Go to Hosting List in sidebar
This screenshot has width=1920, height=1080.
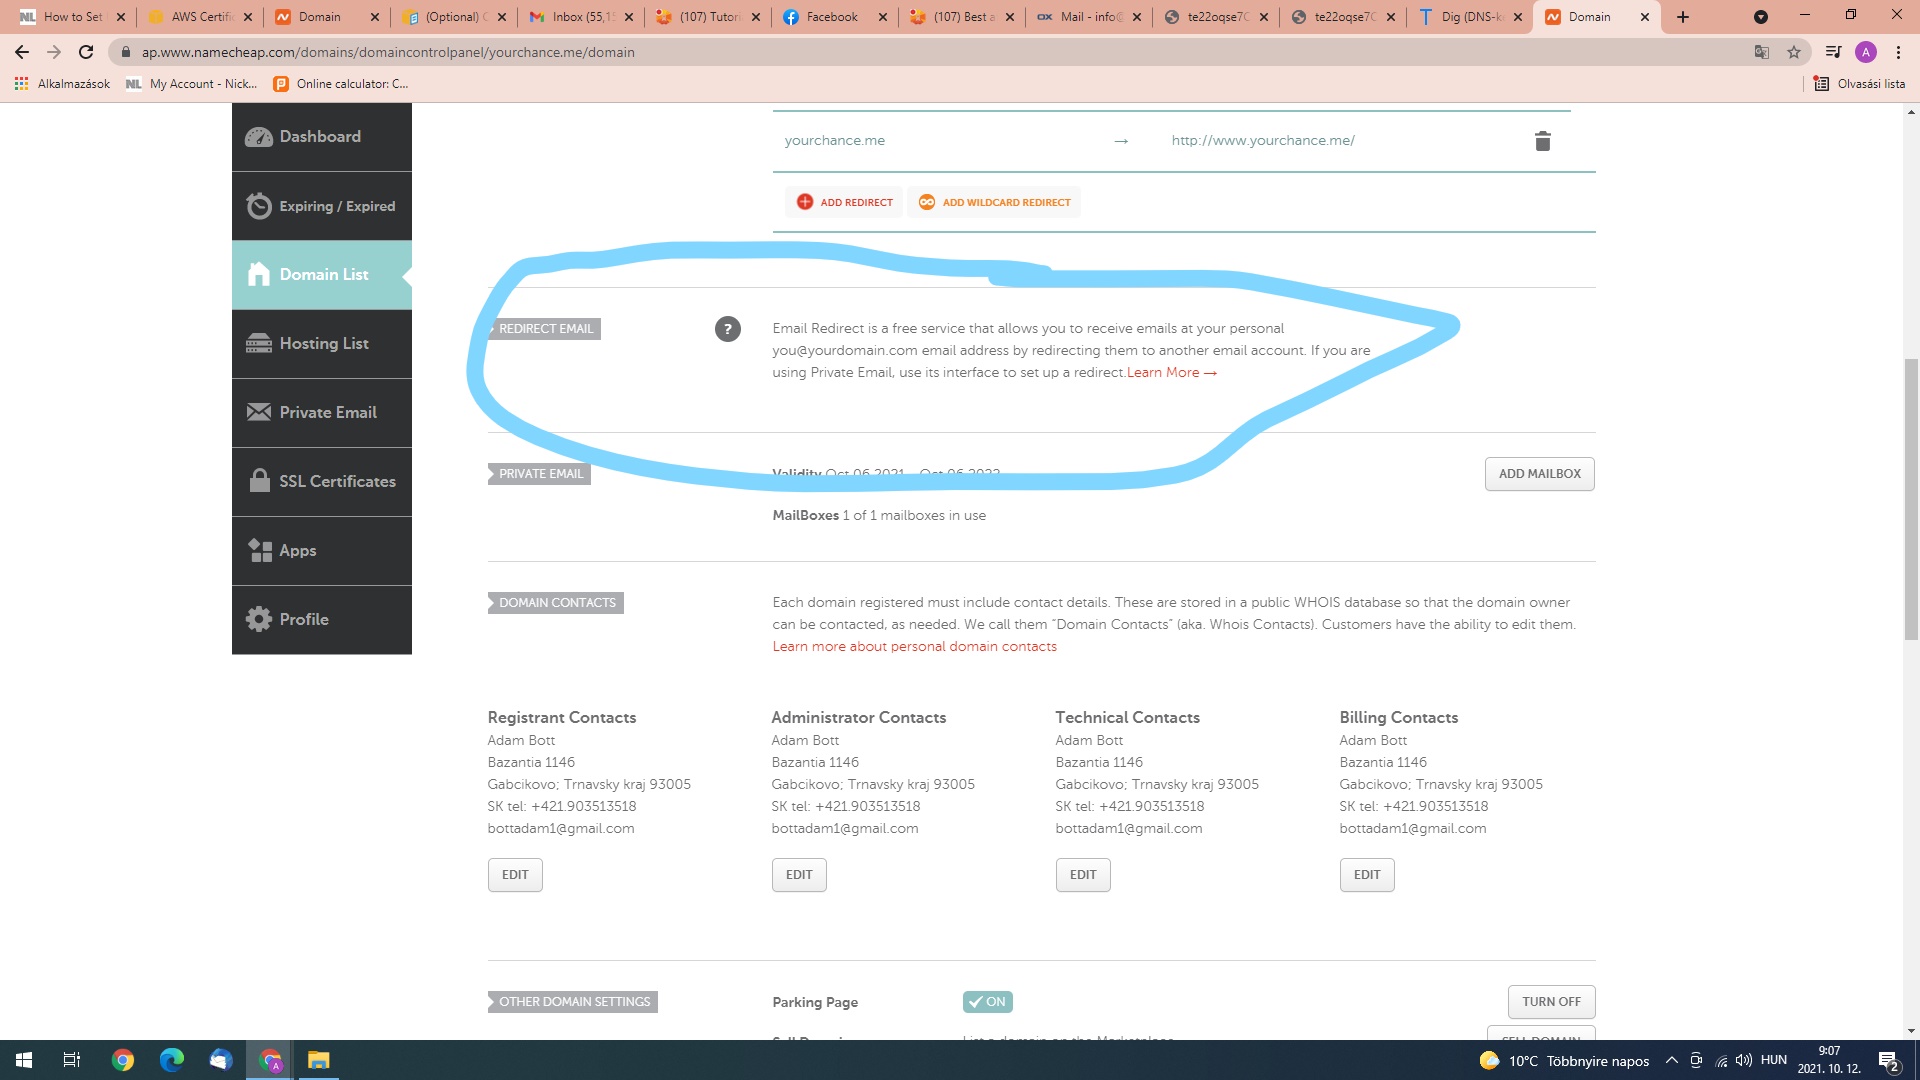click(321, 344)
